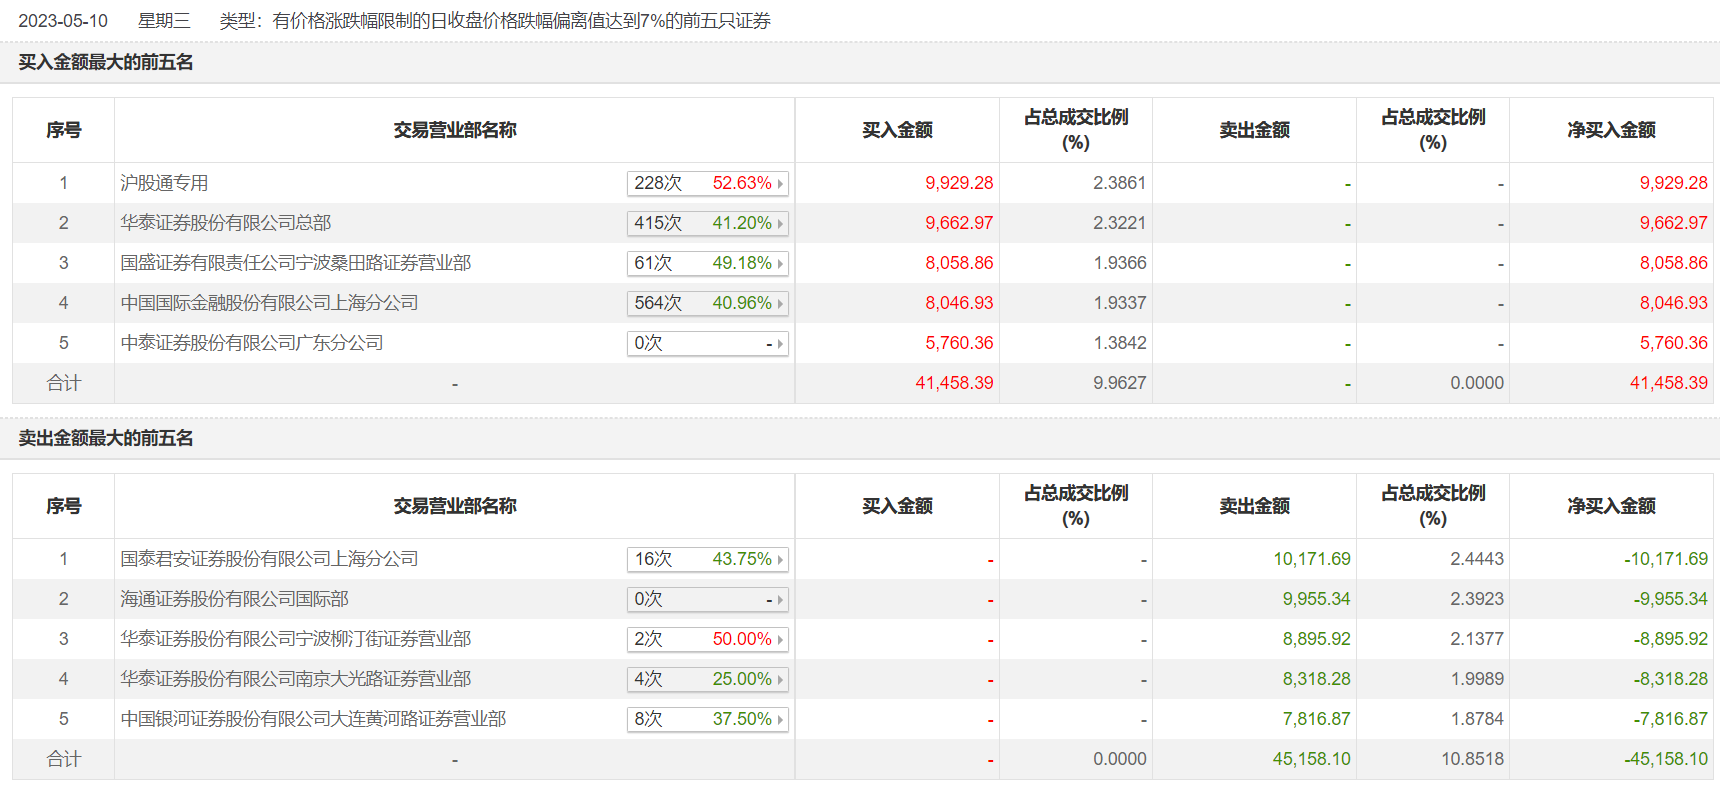Click sell amount 7,816.87 for 中国银河
The width and height of the screenshot is (1720, 785).
(x=1316, y=719)
